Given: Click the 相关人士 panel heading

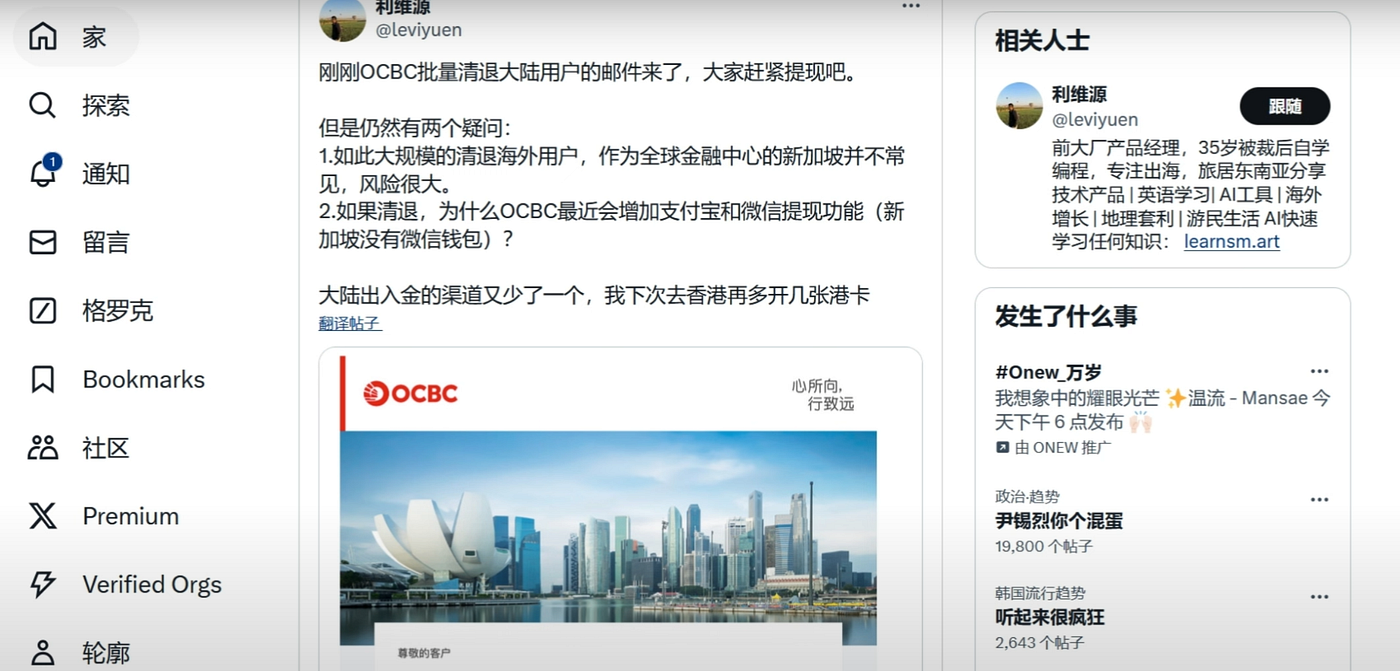Looking at the screenshot, I should tap(1042, 41).
